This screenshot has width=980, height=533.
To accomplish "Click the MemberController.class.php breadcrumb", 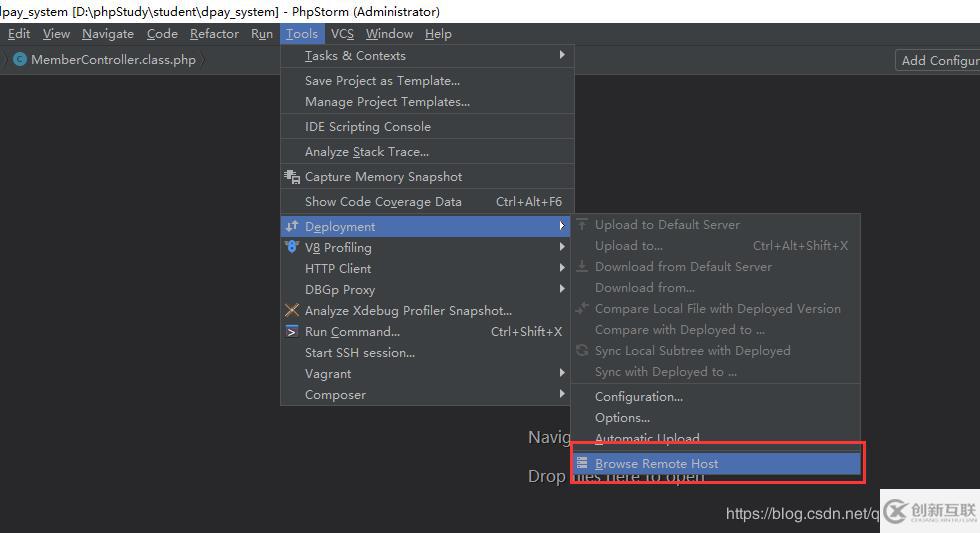I will pos(113,59).
